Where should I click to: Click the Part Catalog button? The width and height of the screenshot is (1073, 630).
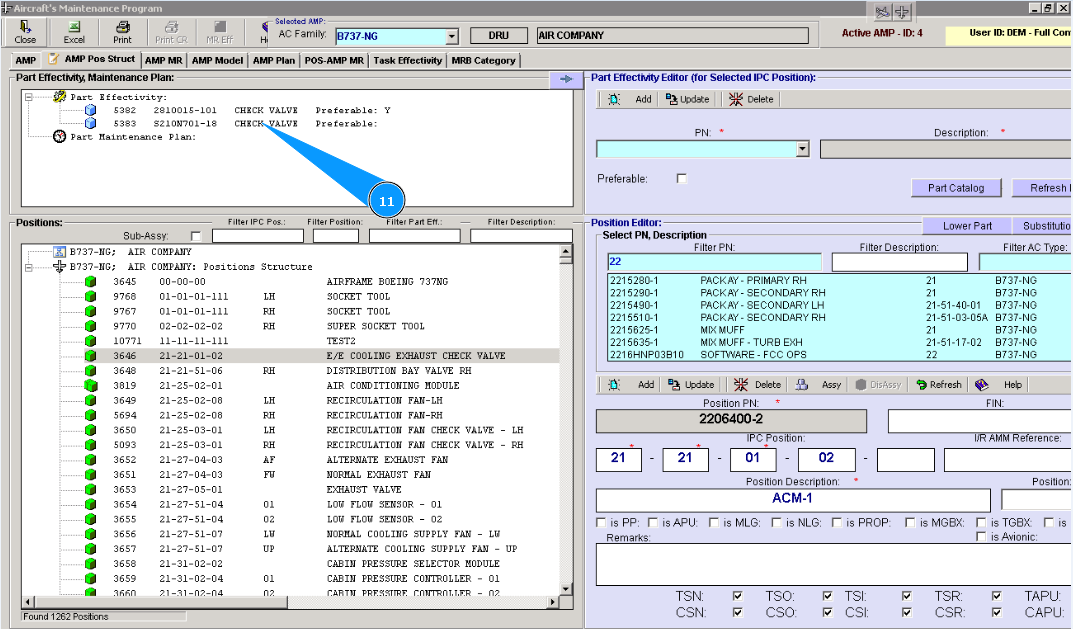click(955, 188)
